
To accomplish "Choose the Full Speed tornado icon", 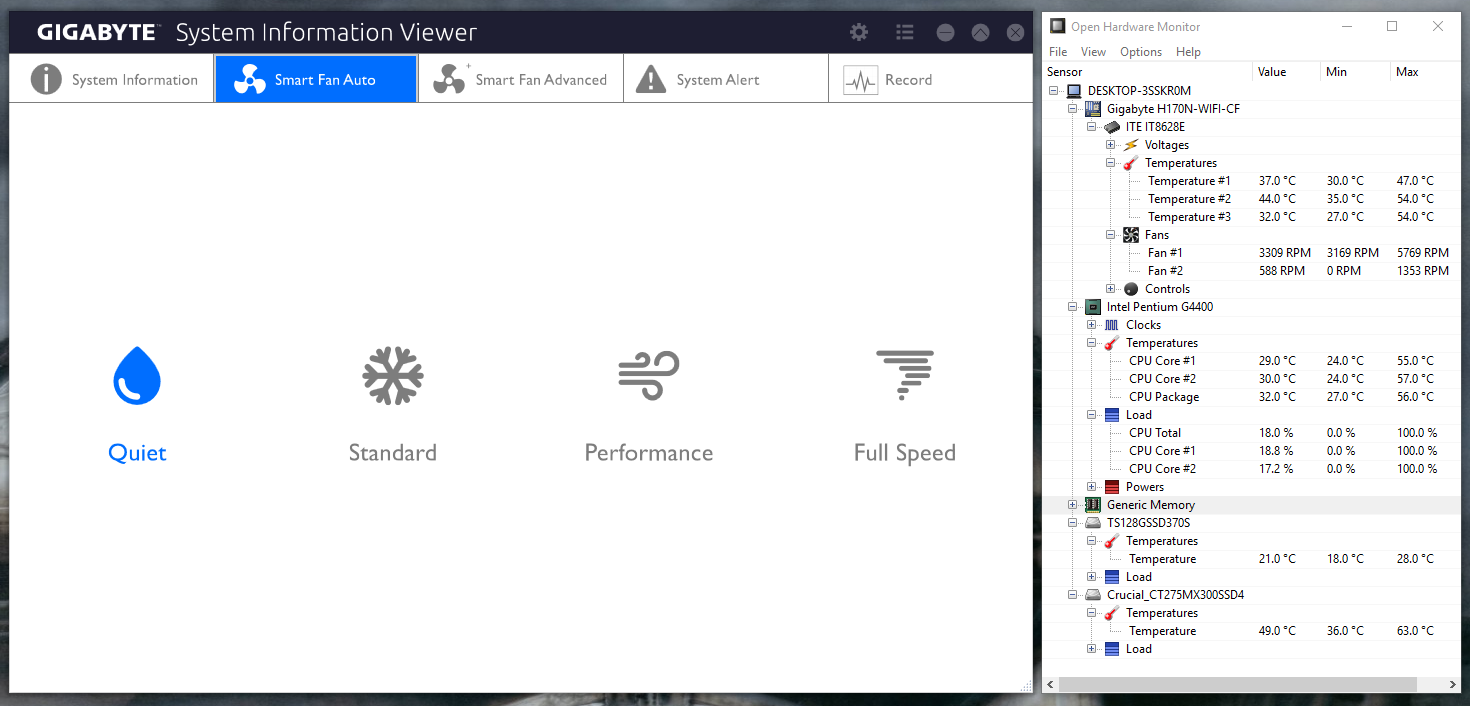I will coord(905,376).
